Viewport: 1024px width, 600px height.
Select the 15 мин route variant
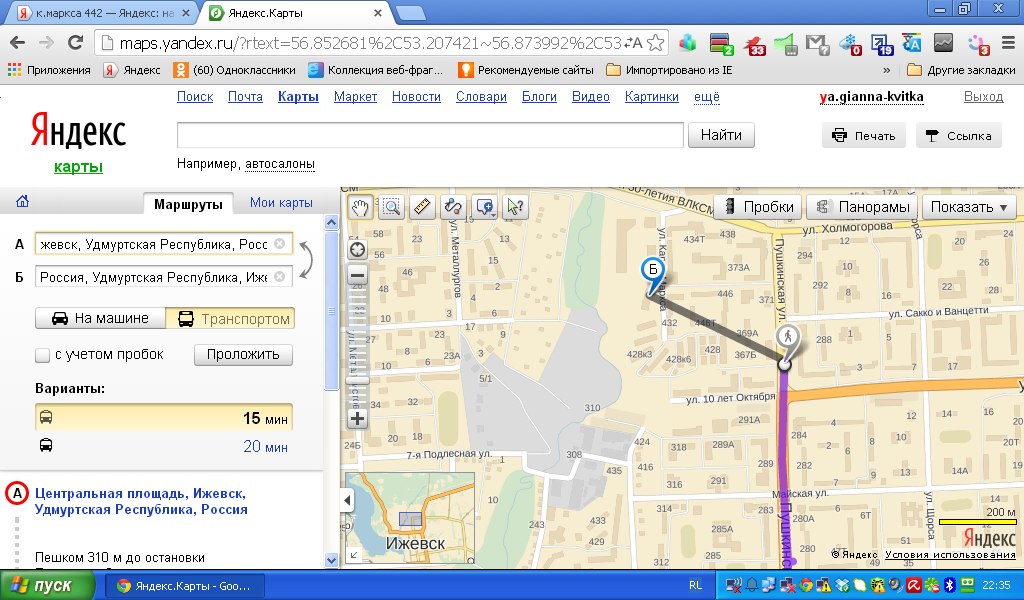[x=163, y=418]
